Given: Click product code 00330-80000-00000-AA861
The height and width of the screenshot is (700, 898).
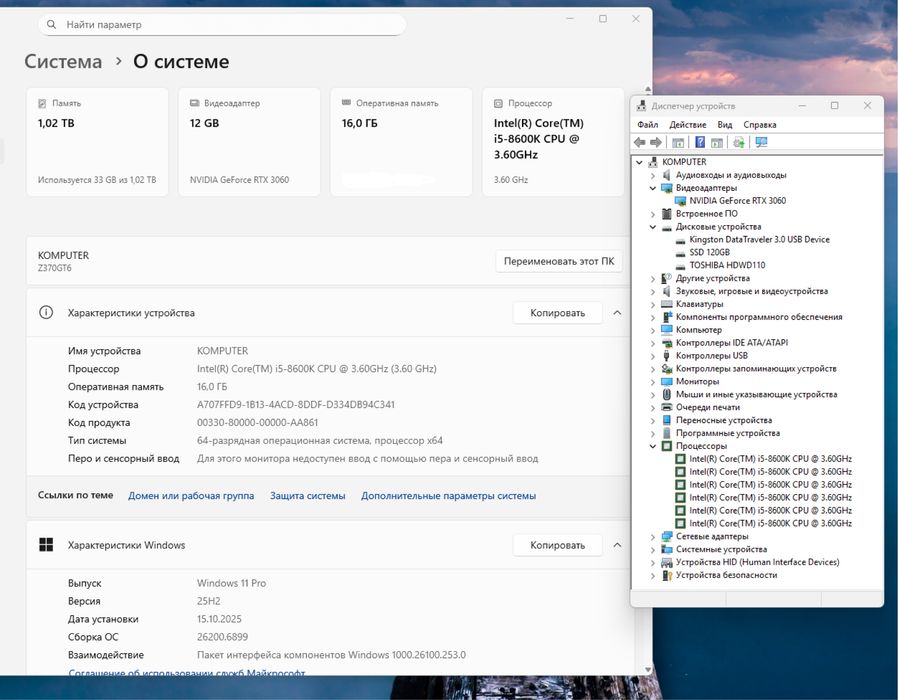Looking at the screenshot, I should [258, 423].
